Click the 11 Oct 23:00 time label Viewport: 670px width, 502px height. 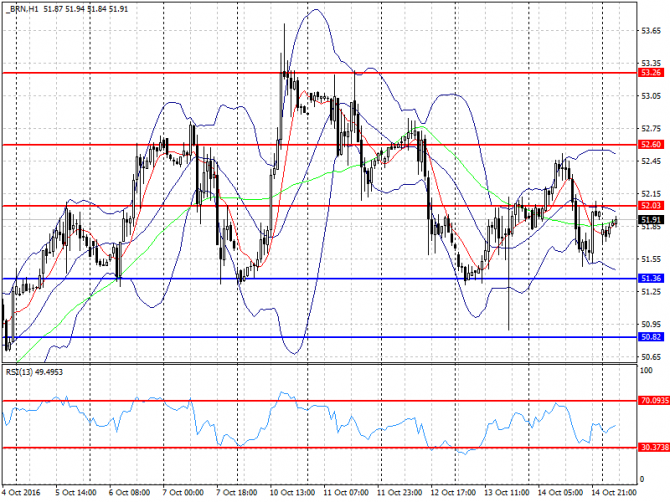click(400, 493)
